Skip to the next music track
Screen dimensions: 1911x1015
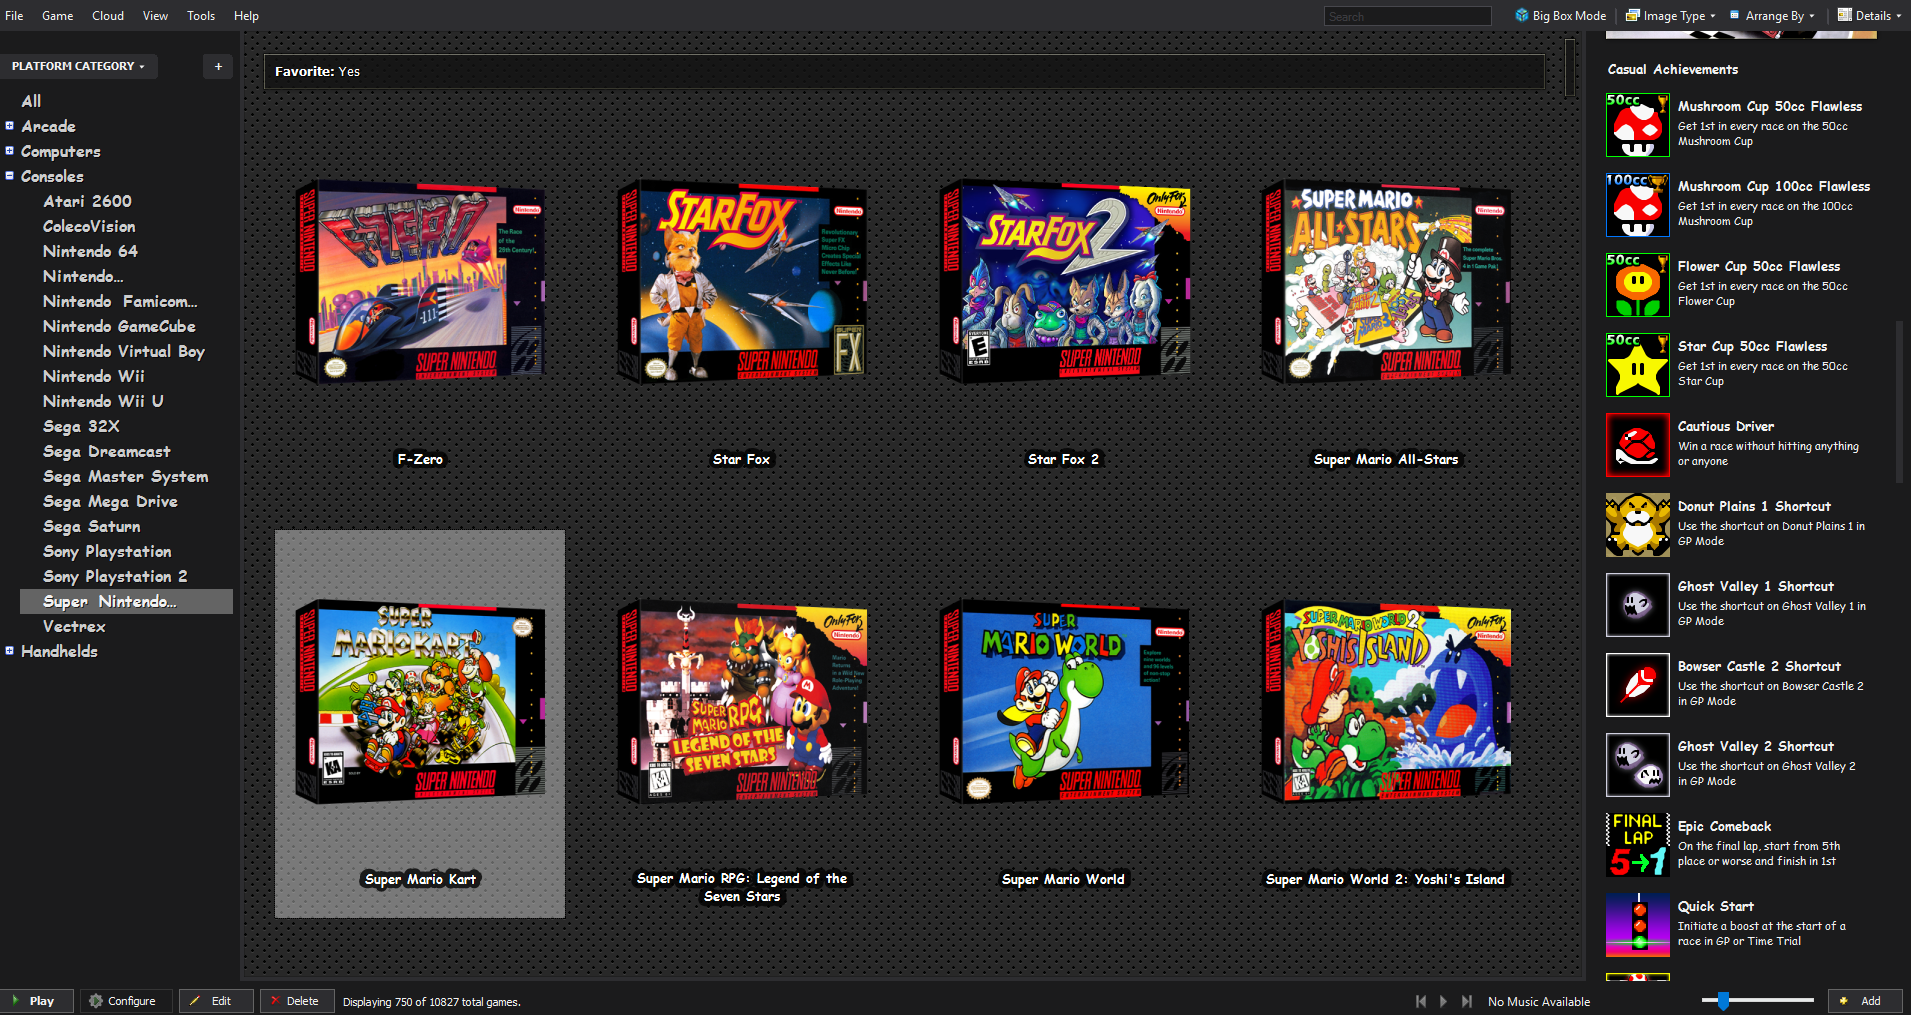[x=1466, y=1001]
